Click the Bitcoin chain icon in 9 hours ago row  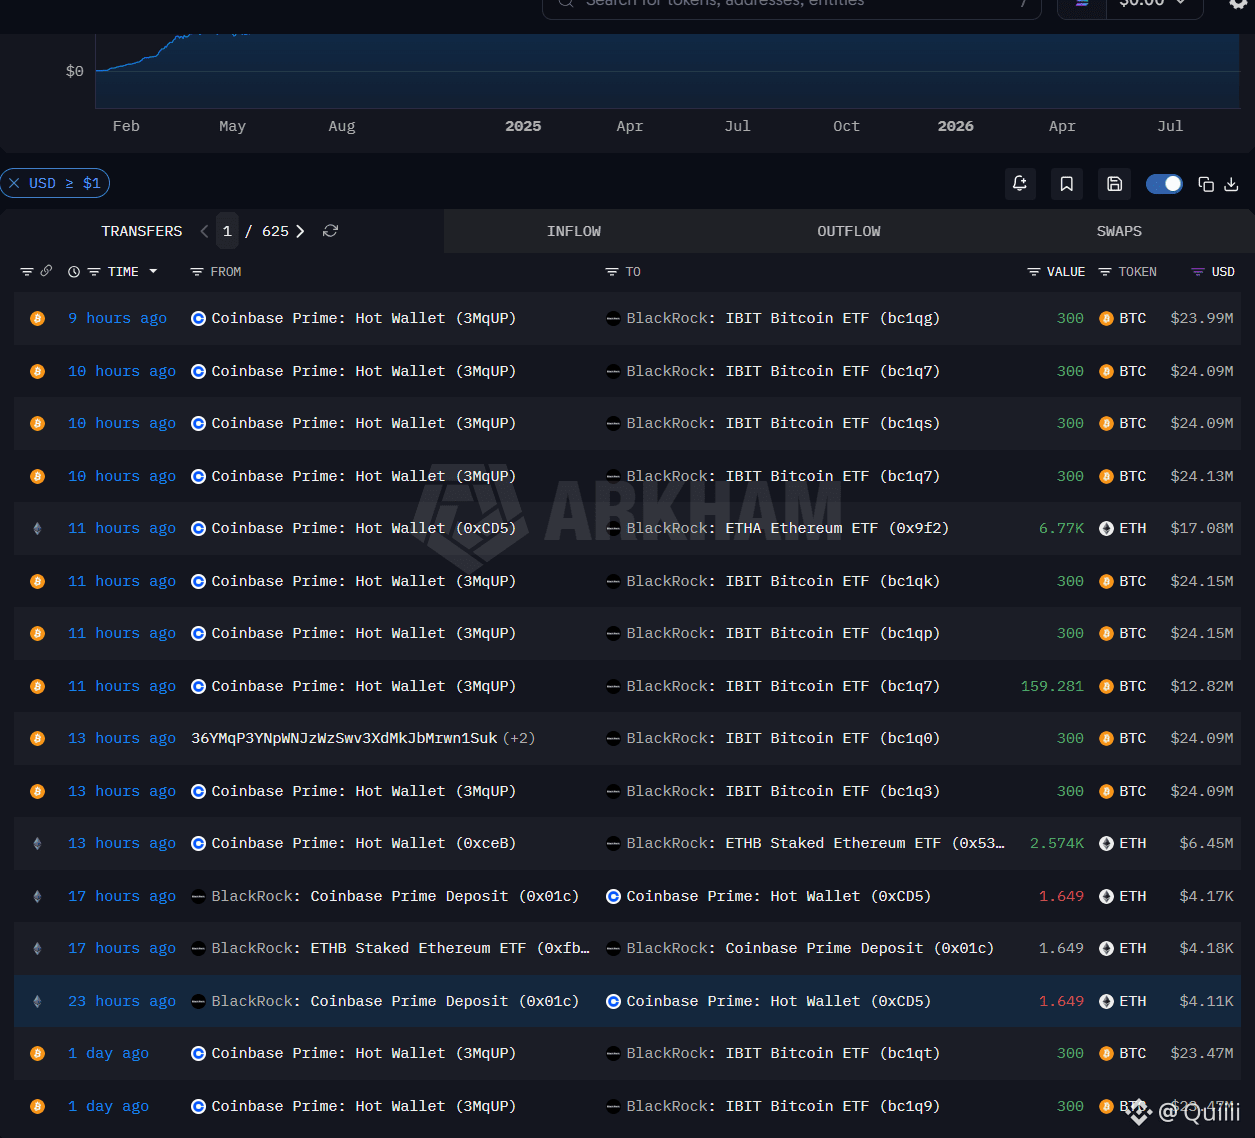pyautogui.click(x=37, y=318)
